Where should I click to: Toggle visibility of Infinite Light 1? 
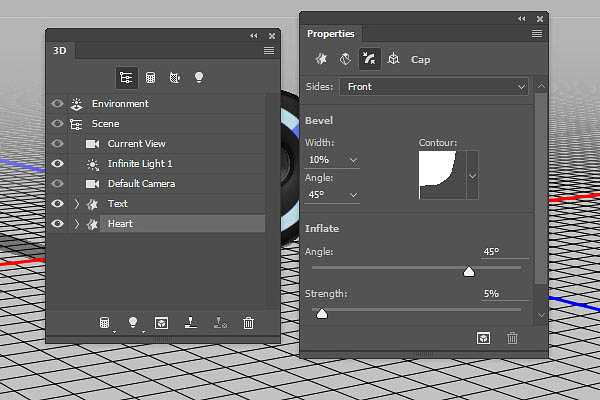point(57,164)
